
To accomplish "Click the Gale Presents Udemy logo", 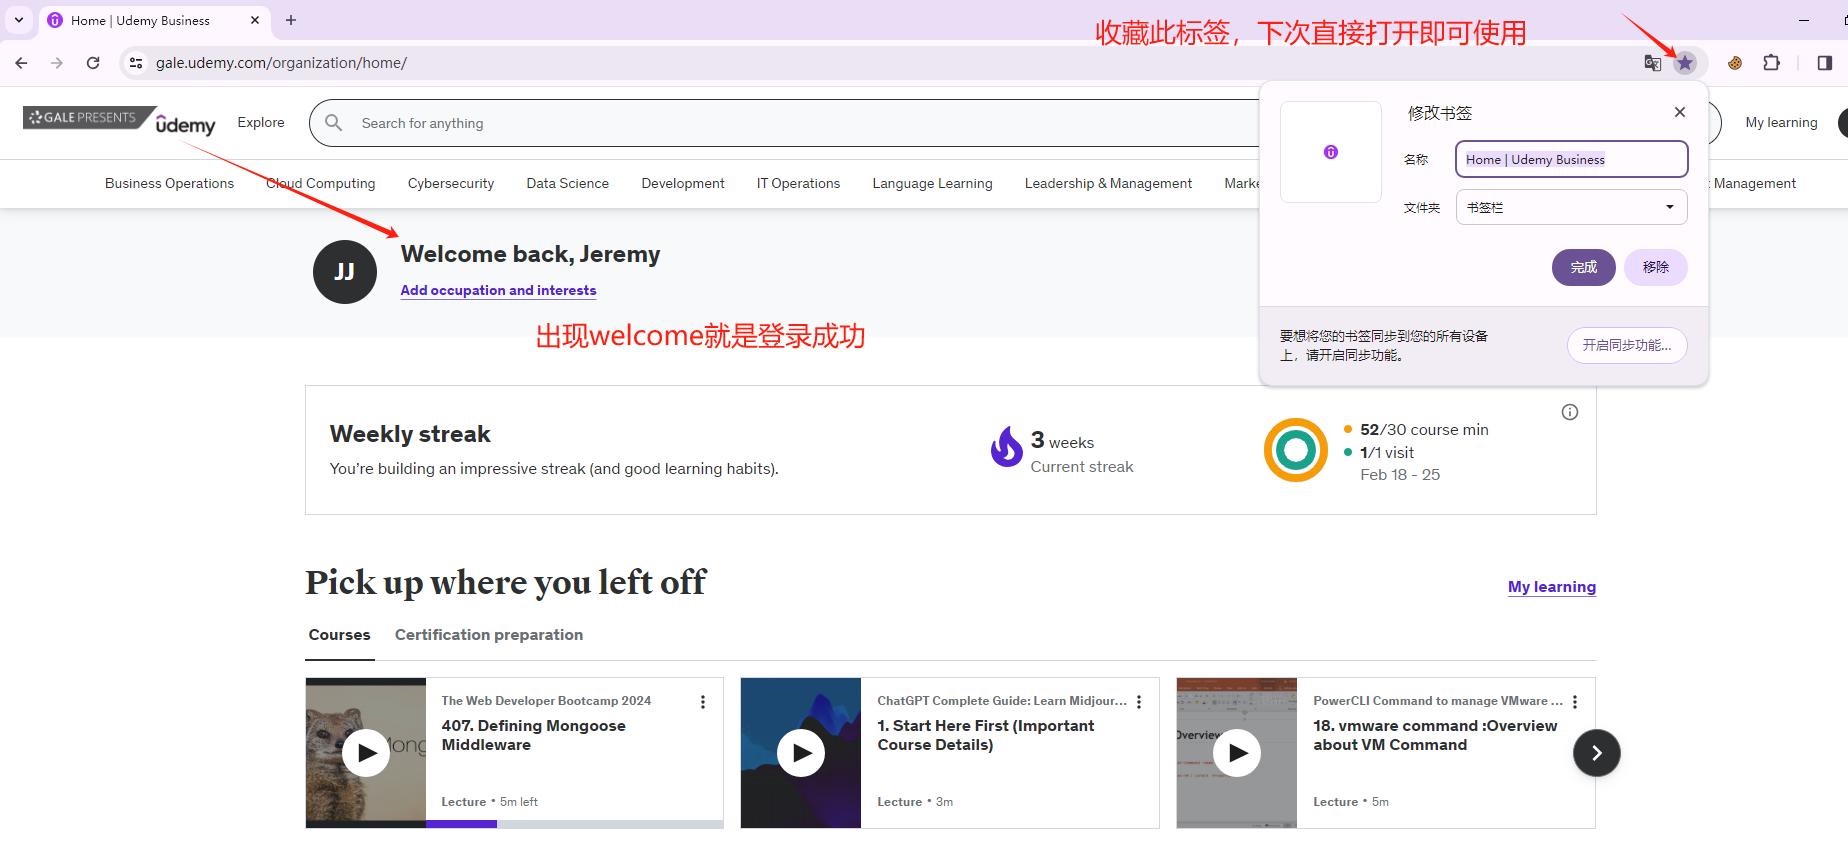I will coord(119,122).
